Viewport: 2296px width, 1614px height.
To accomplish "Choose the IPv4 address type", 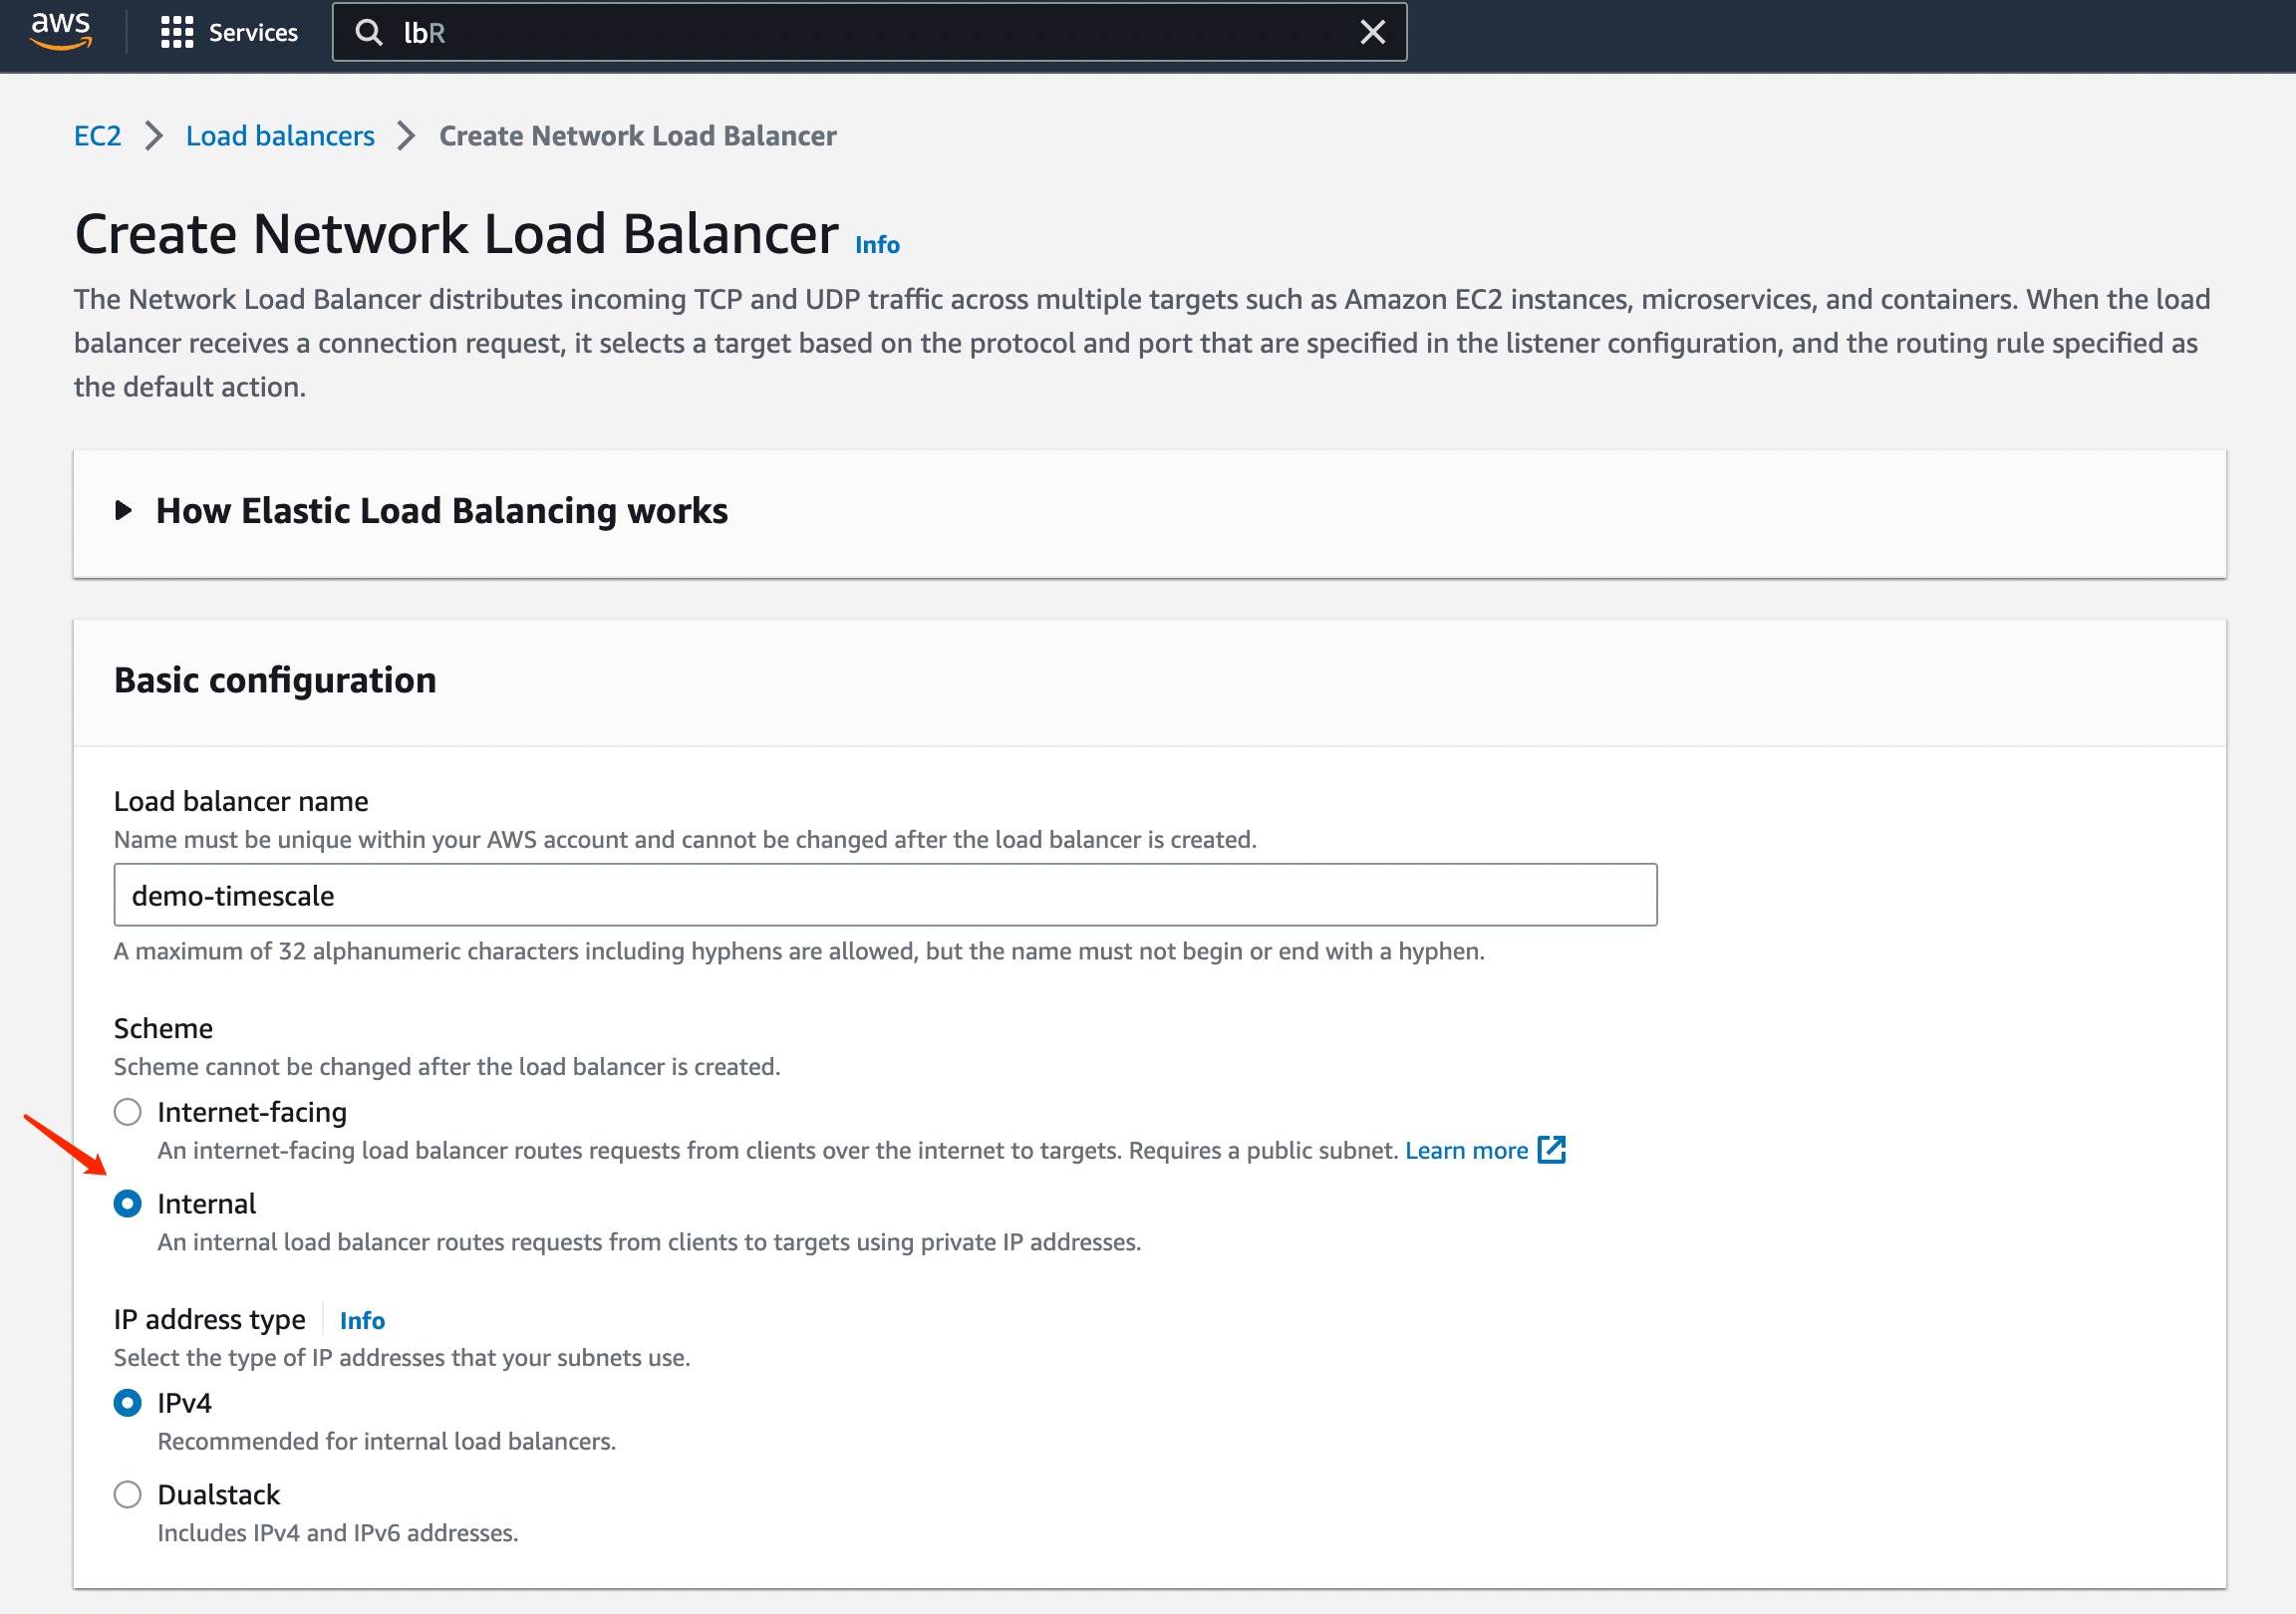I will [127, 1403].
